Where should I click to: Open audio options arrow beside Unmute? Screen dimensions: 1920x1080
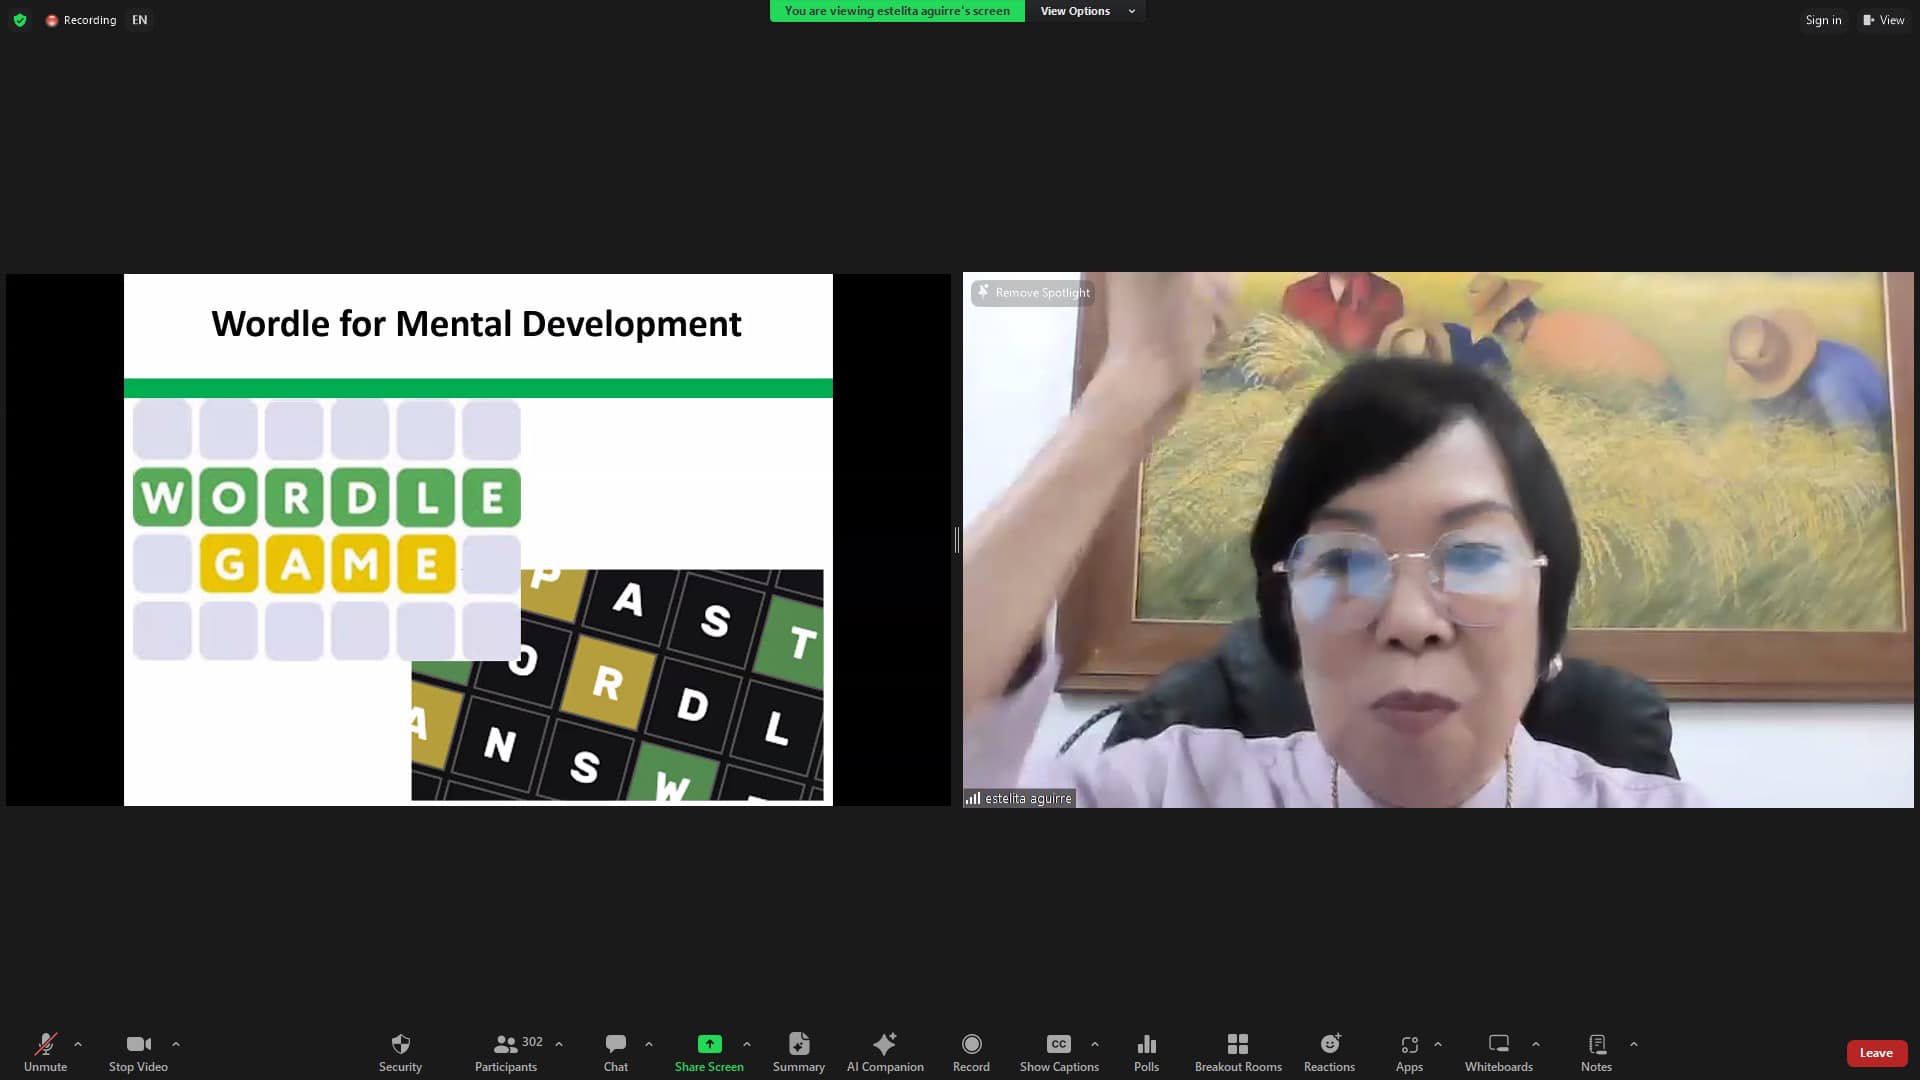(78, 1044)
